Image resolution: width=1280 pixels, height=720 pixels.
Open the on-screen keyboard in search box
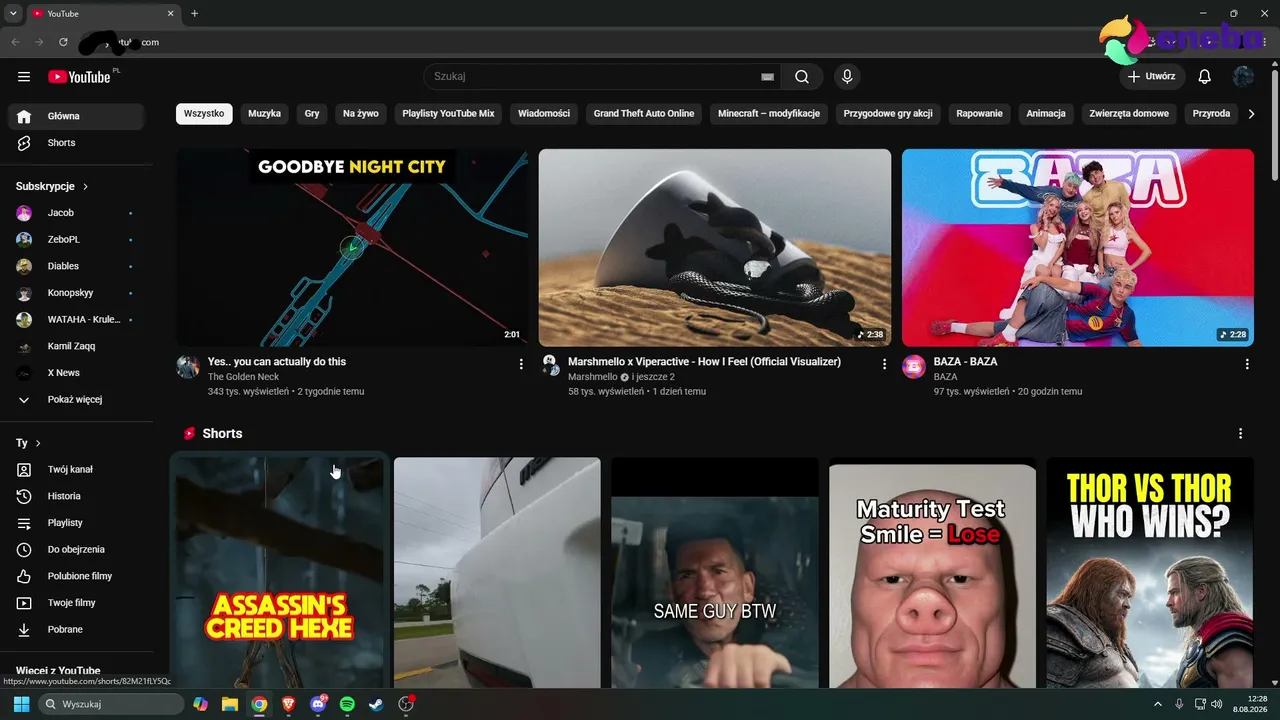pos(767,77)
